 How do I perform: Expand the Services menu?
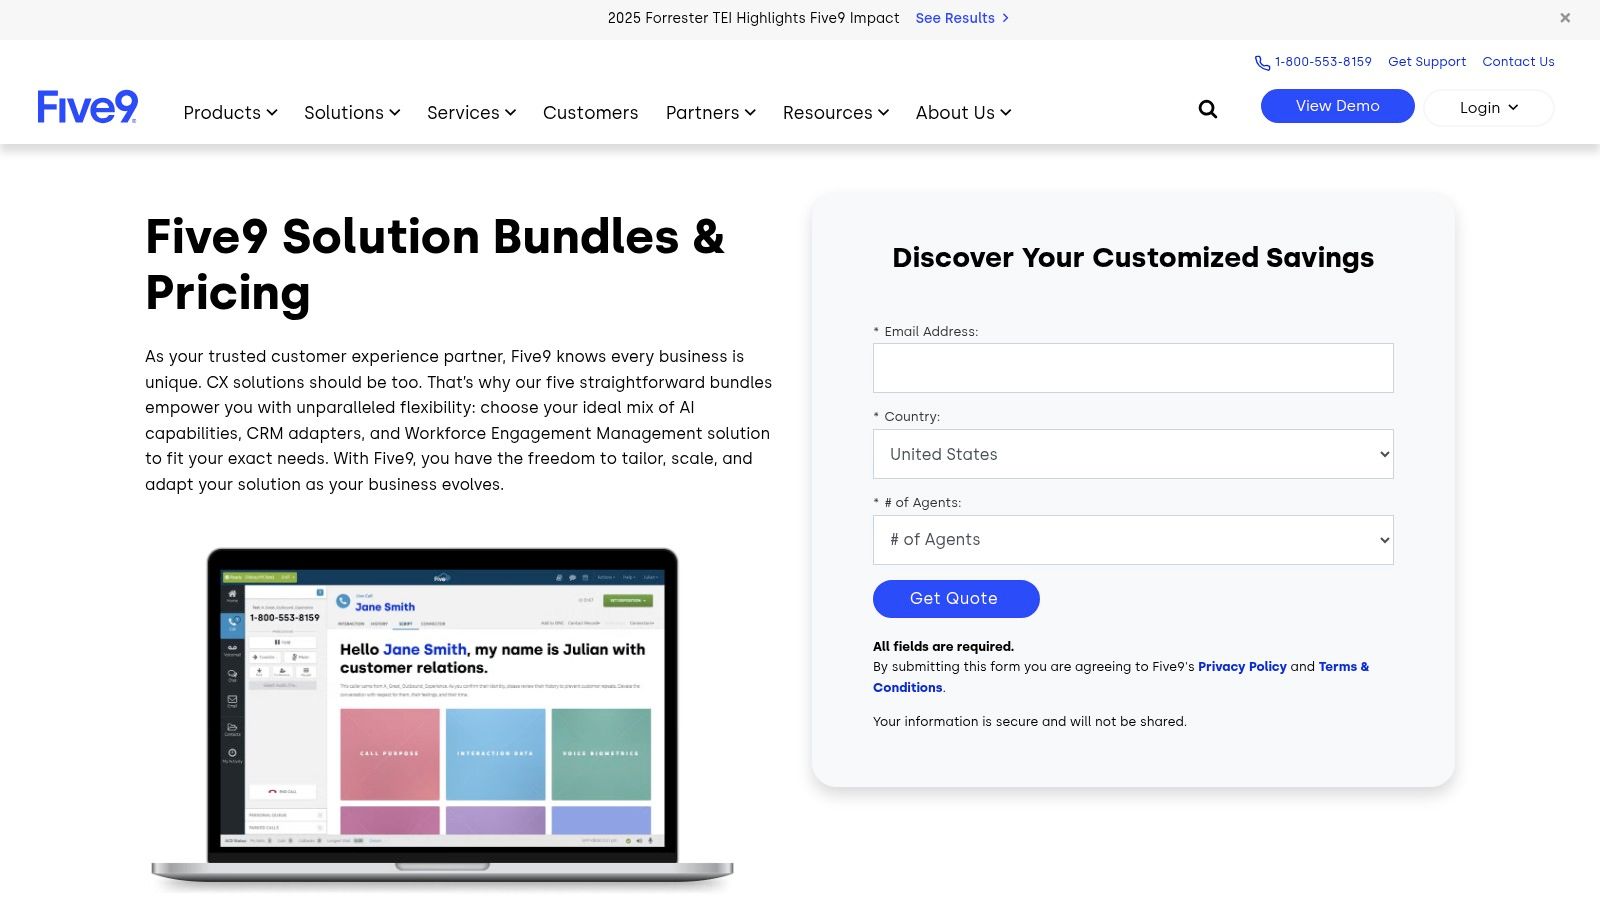click(471, 113)
